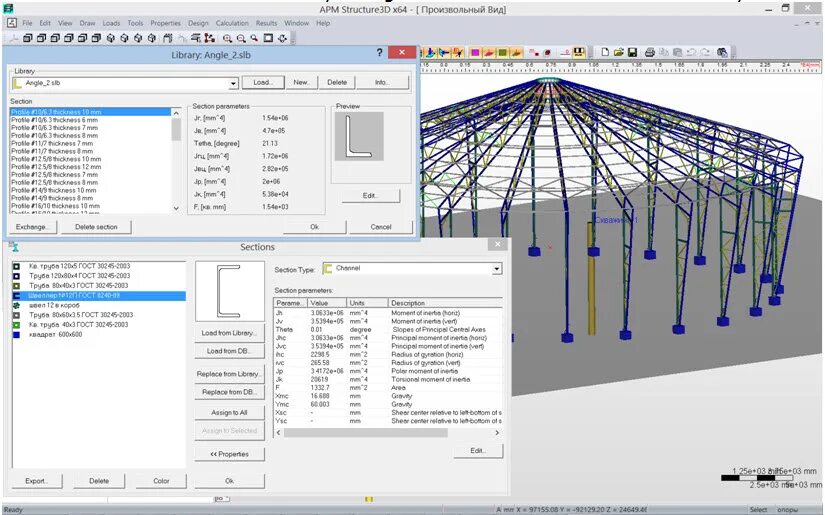825x515 pixels.
Task: Select 'Кв. труба 120x5 ГОСТ 30245-2003' section
Action: 79,266
